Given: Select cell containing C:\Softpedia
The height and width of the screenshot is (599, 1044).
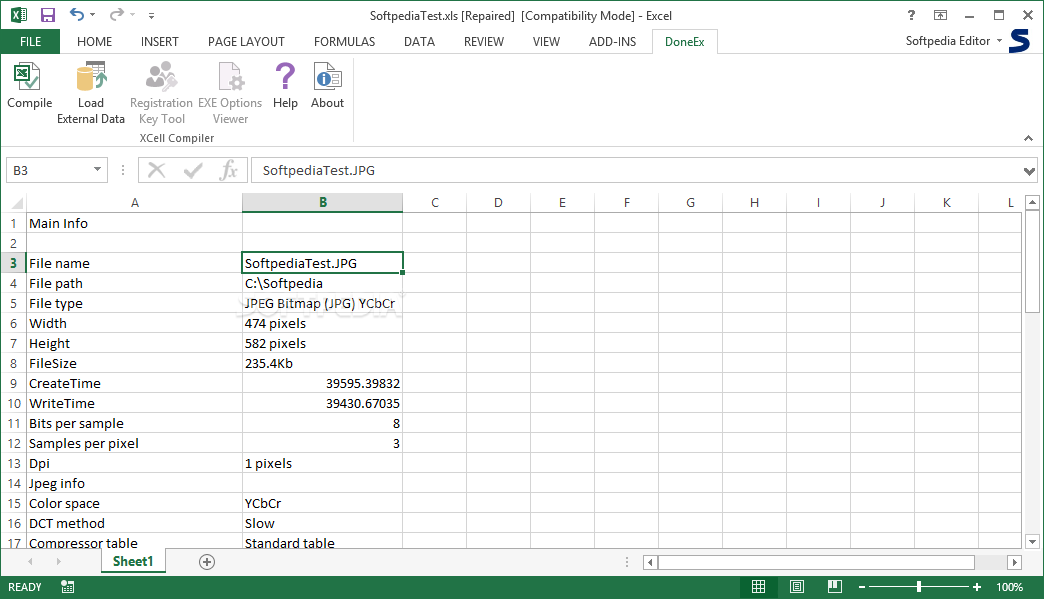Looking at the screenshot, I should click(322, 284).
